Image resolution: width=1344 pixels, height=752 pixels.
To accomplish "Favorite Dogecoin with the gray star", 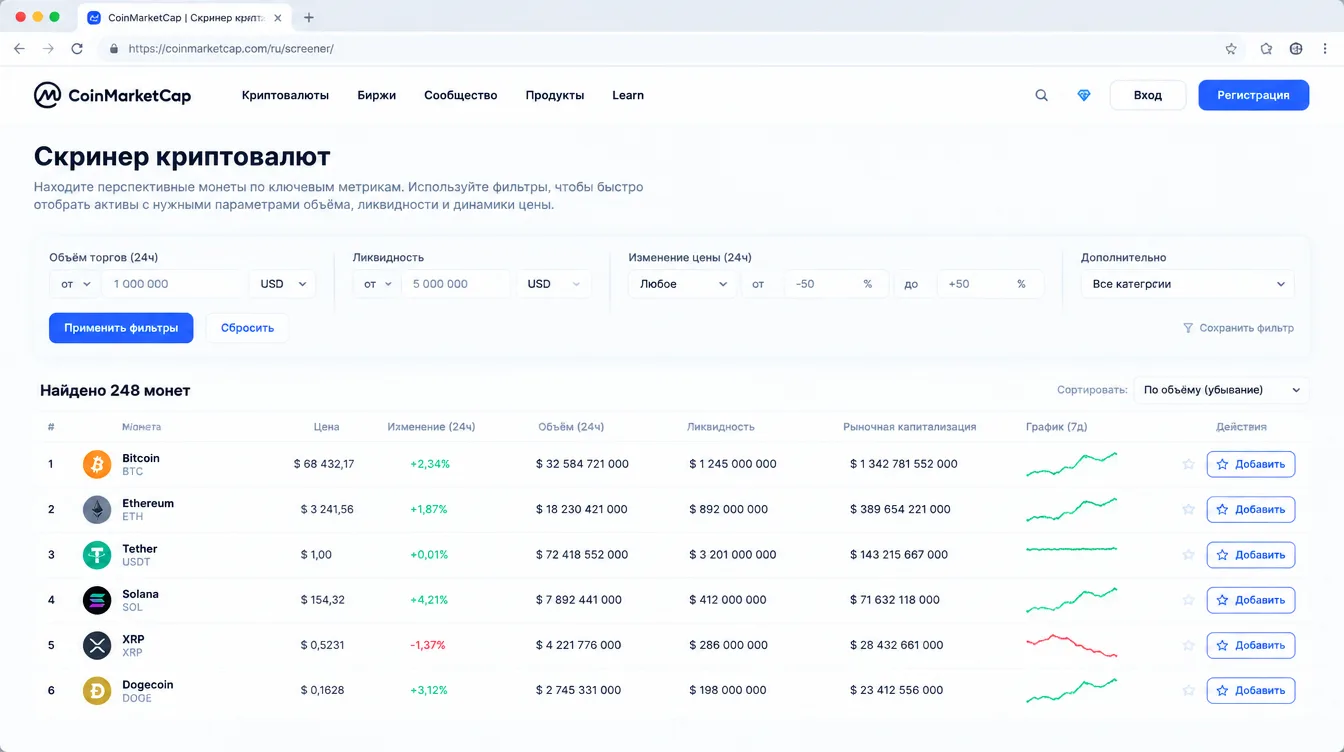I will tap(1188, 690).
